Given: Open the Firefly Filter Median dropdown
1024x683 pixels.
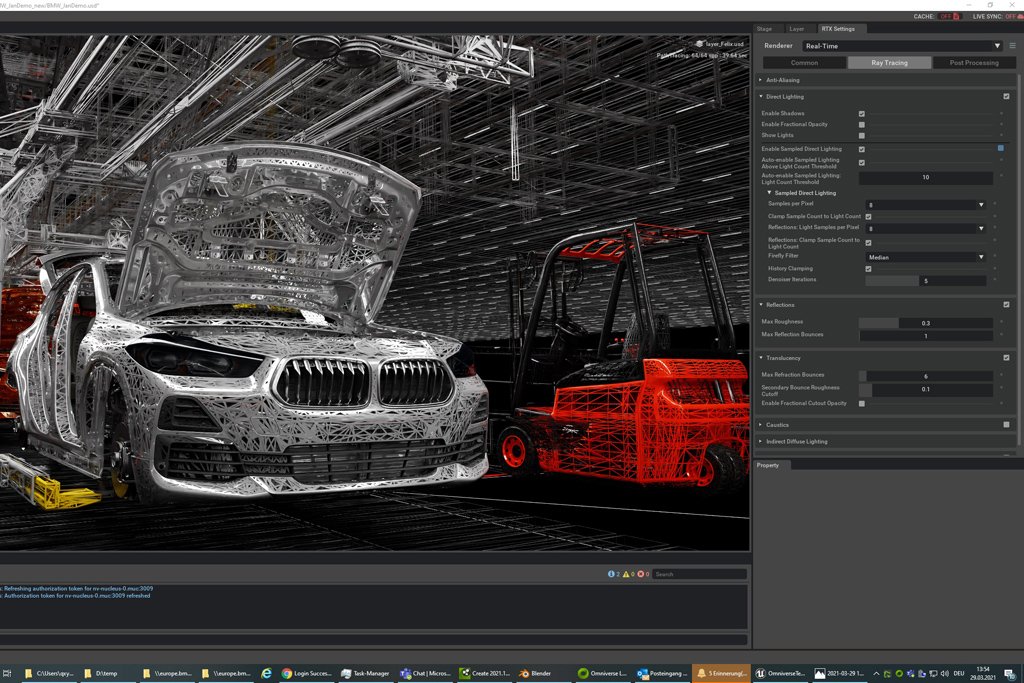Looking at the screenshot, I should pyautogui.click(x=925, y=257).
